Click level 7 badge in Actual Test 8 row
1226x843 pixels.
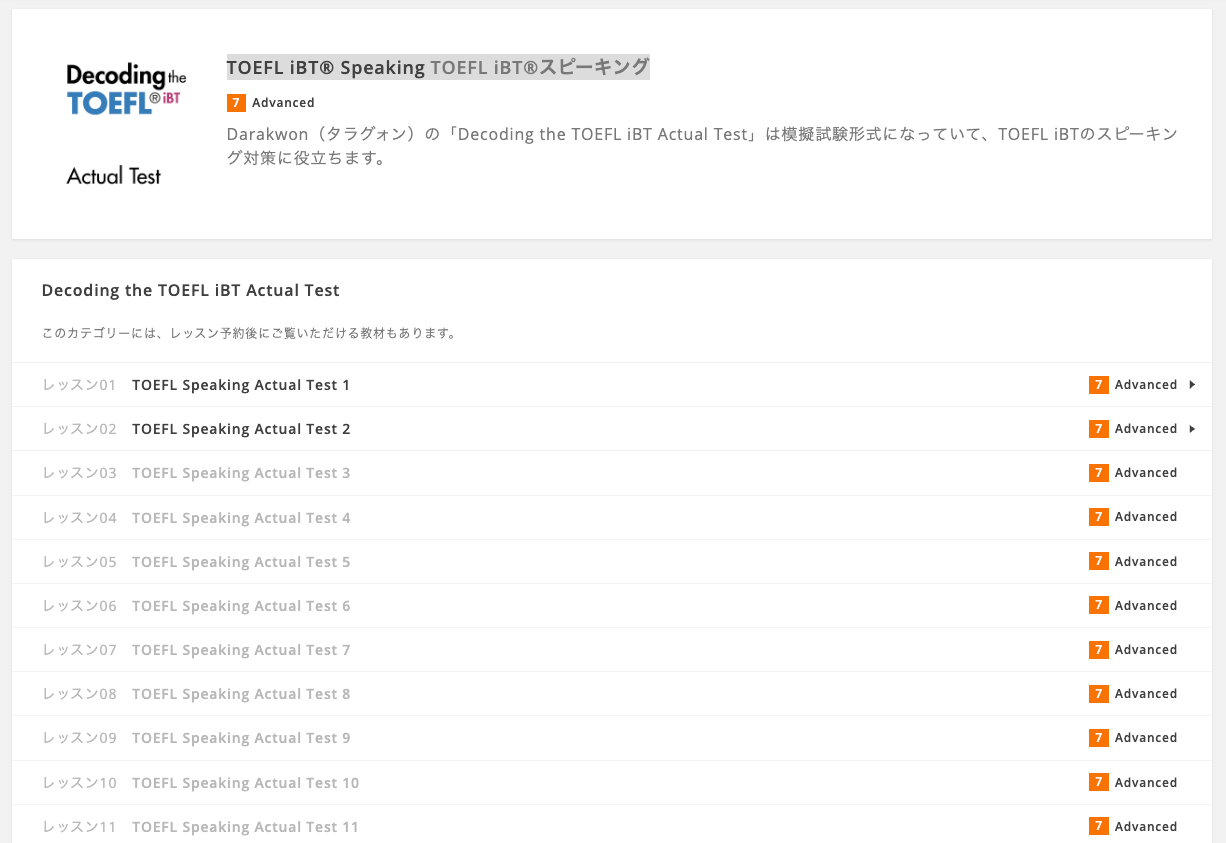[x=1099, y=694]
